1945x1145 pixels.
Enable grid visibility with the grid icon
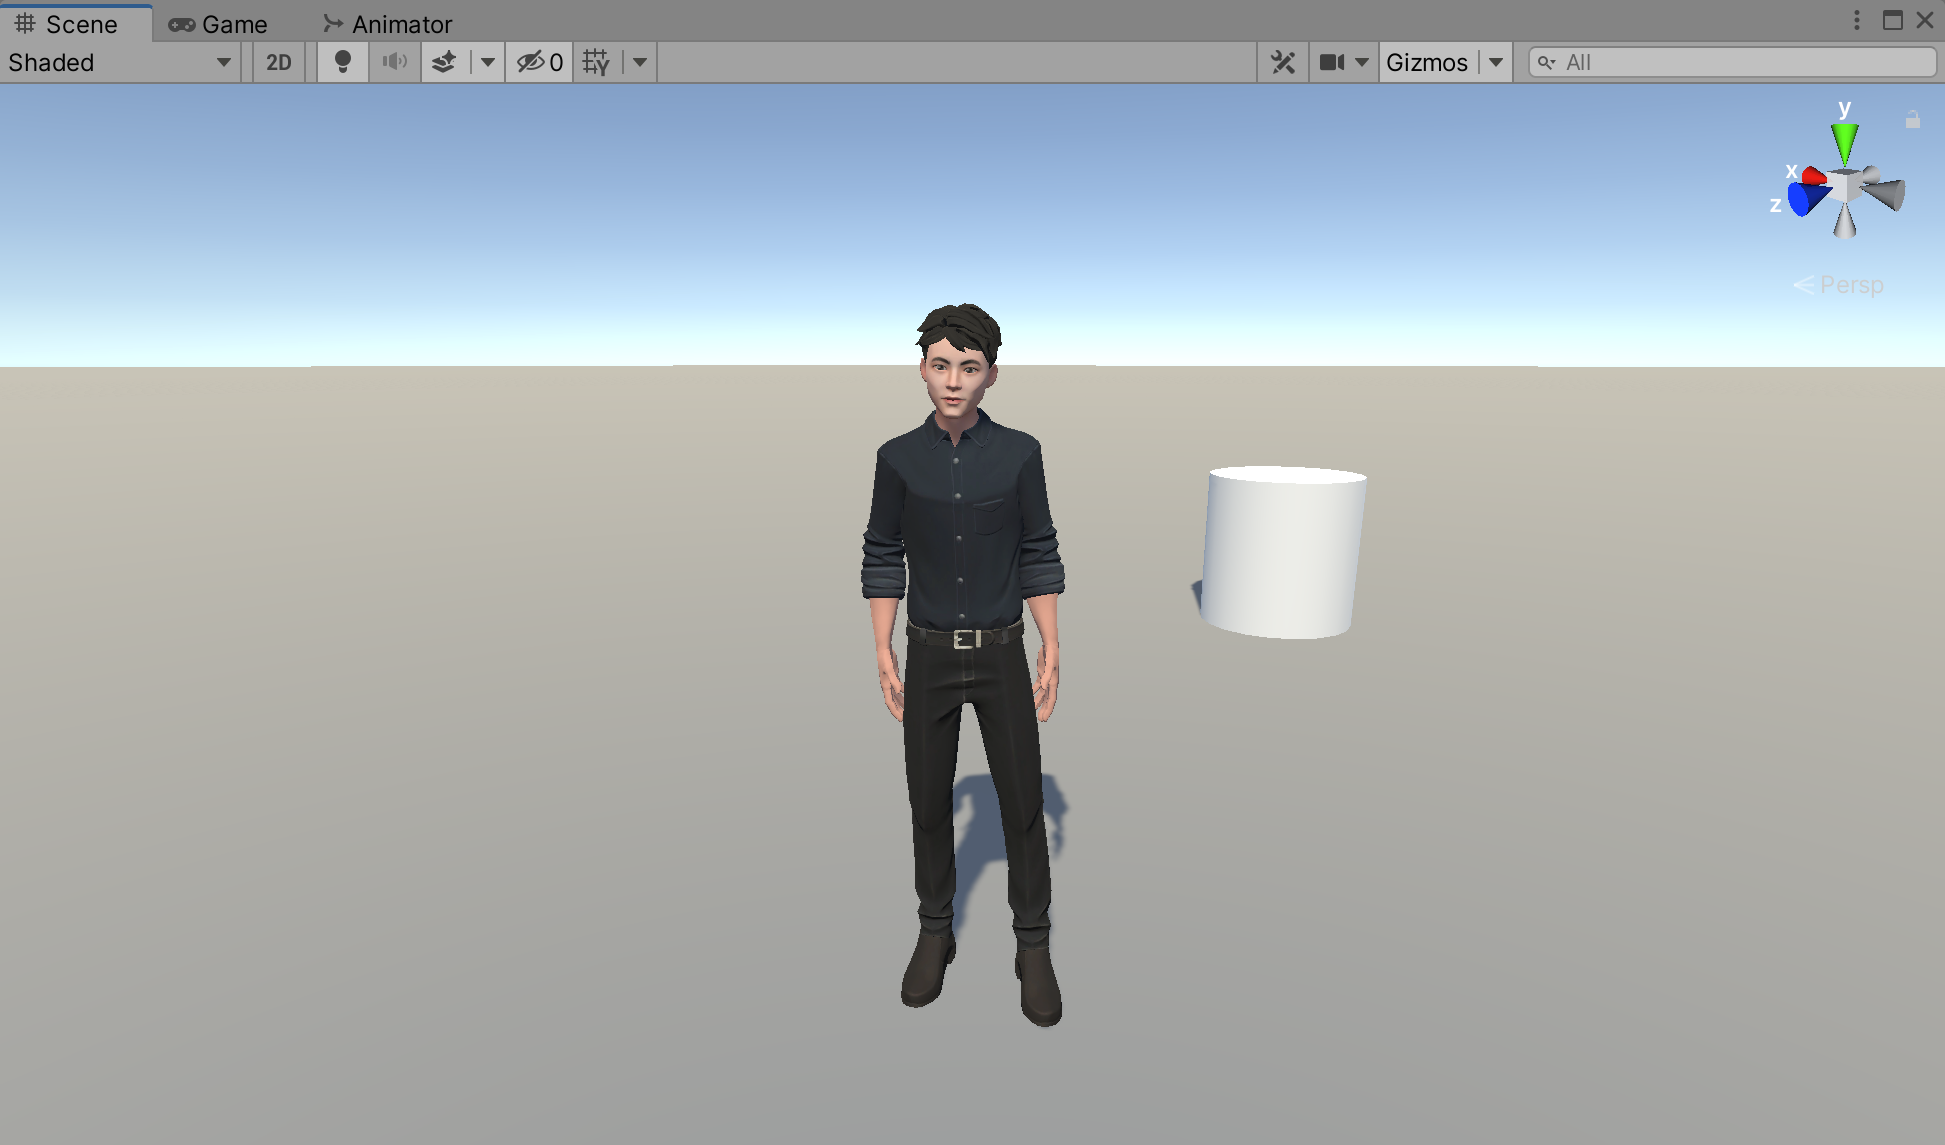597,62
